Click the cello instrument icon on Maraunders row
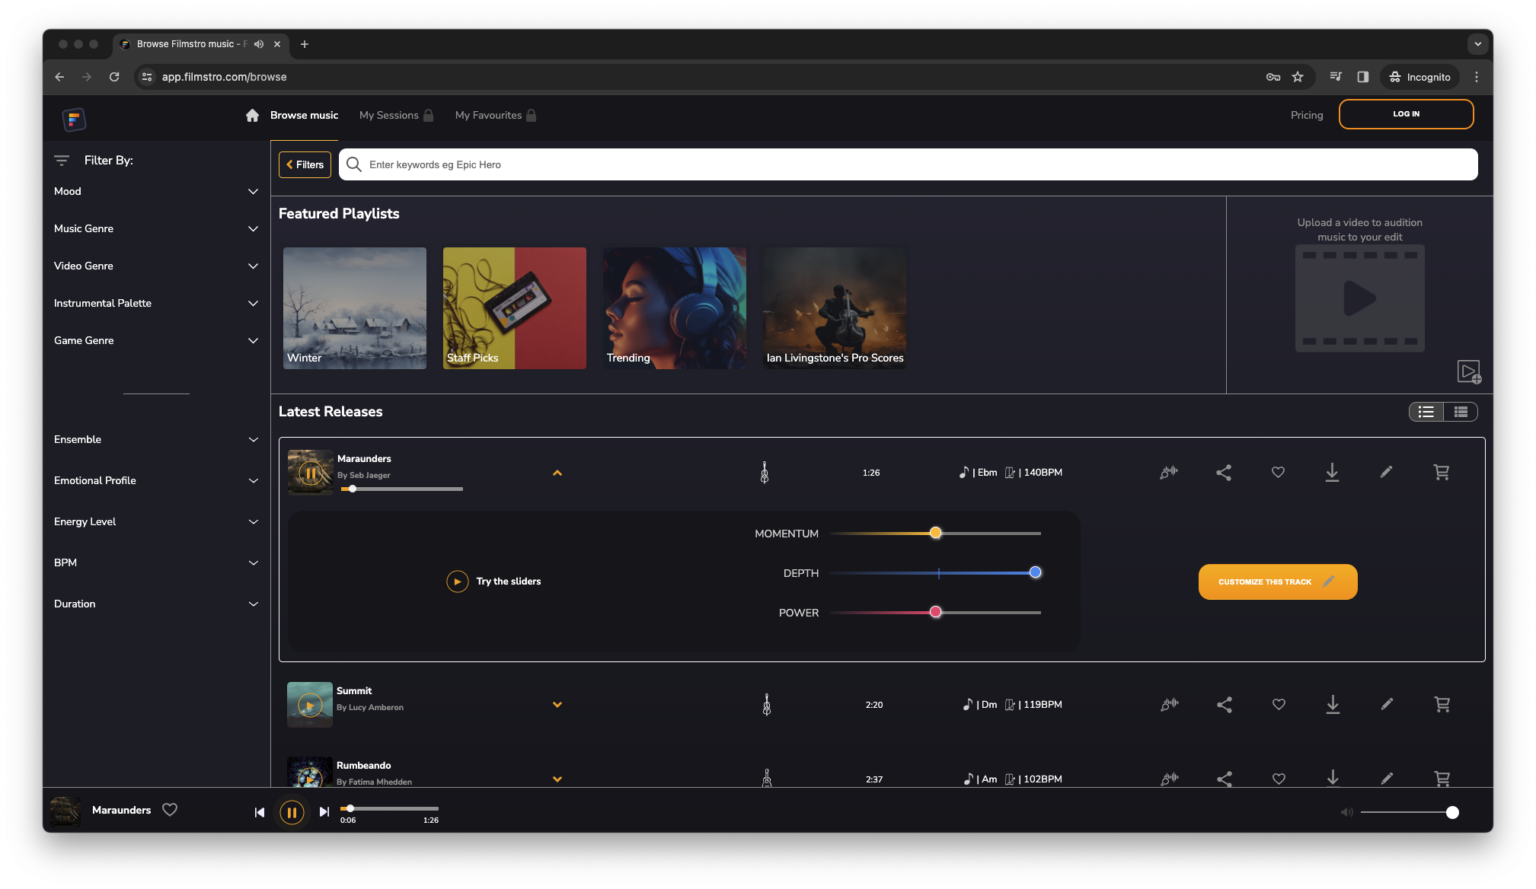Viewport: 1536px width, 889px height. click(765, 472)
